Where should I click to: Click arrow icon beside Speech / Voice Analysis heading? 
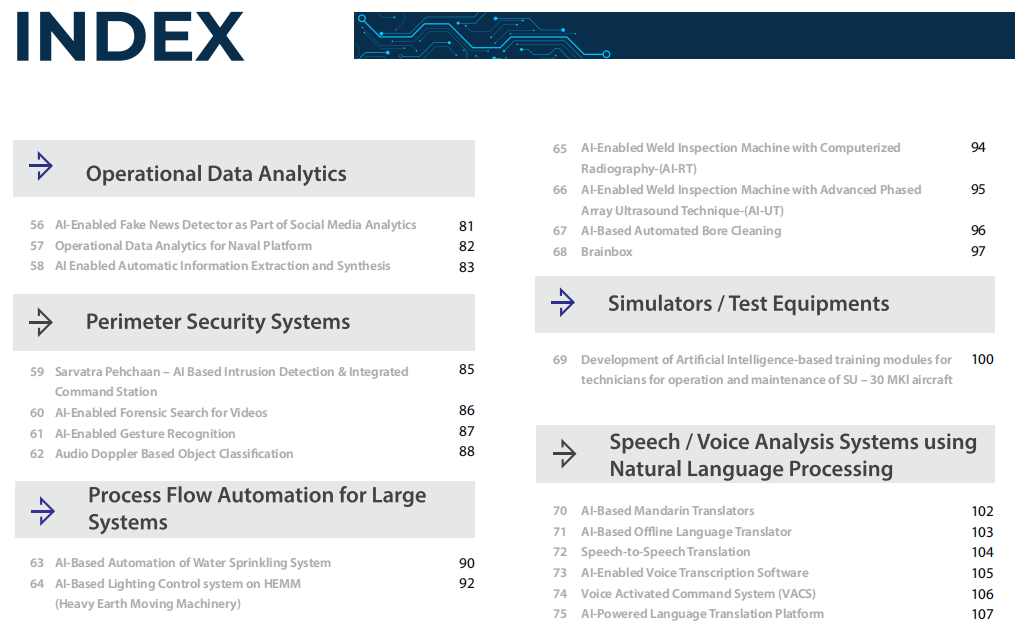564,453
